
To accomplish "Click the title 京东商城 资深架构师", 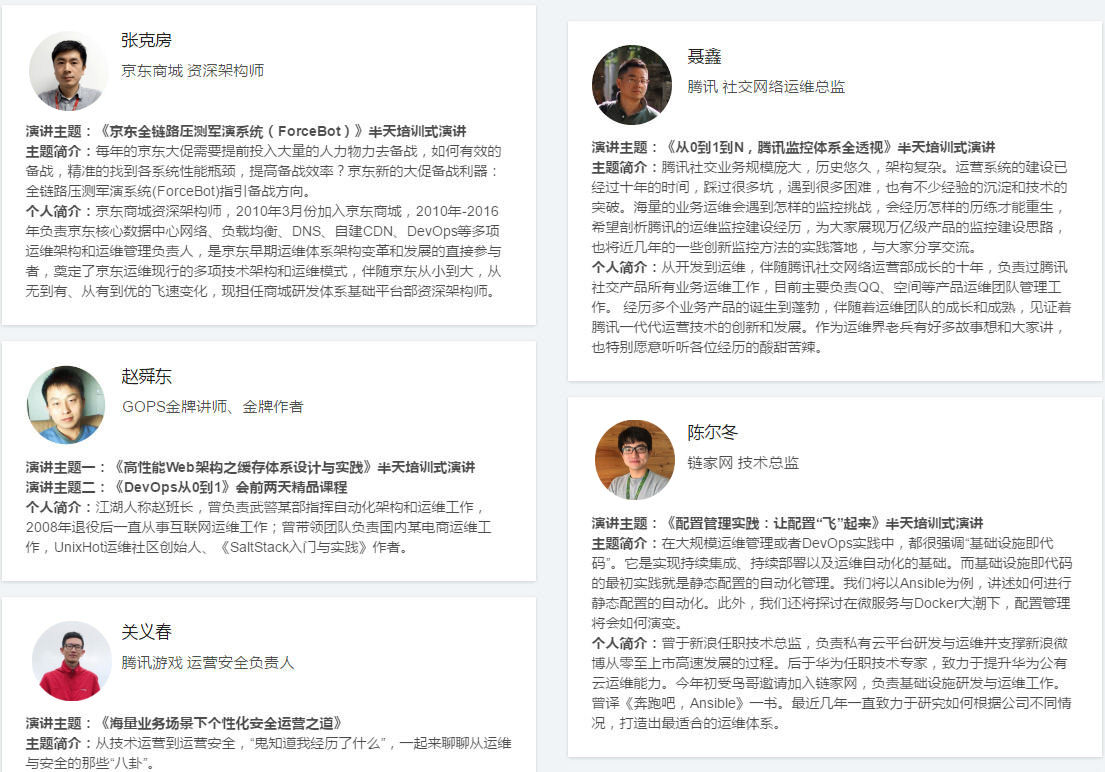I will [192, 71].
